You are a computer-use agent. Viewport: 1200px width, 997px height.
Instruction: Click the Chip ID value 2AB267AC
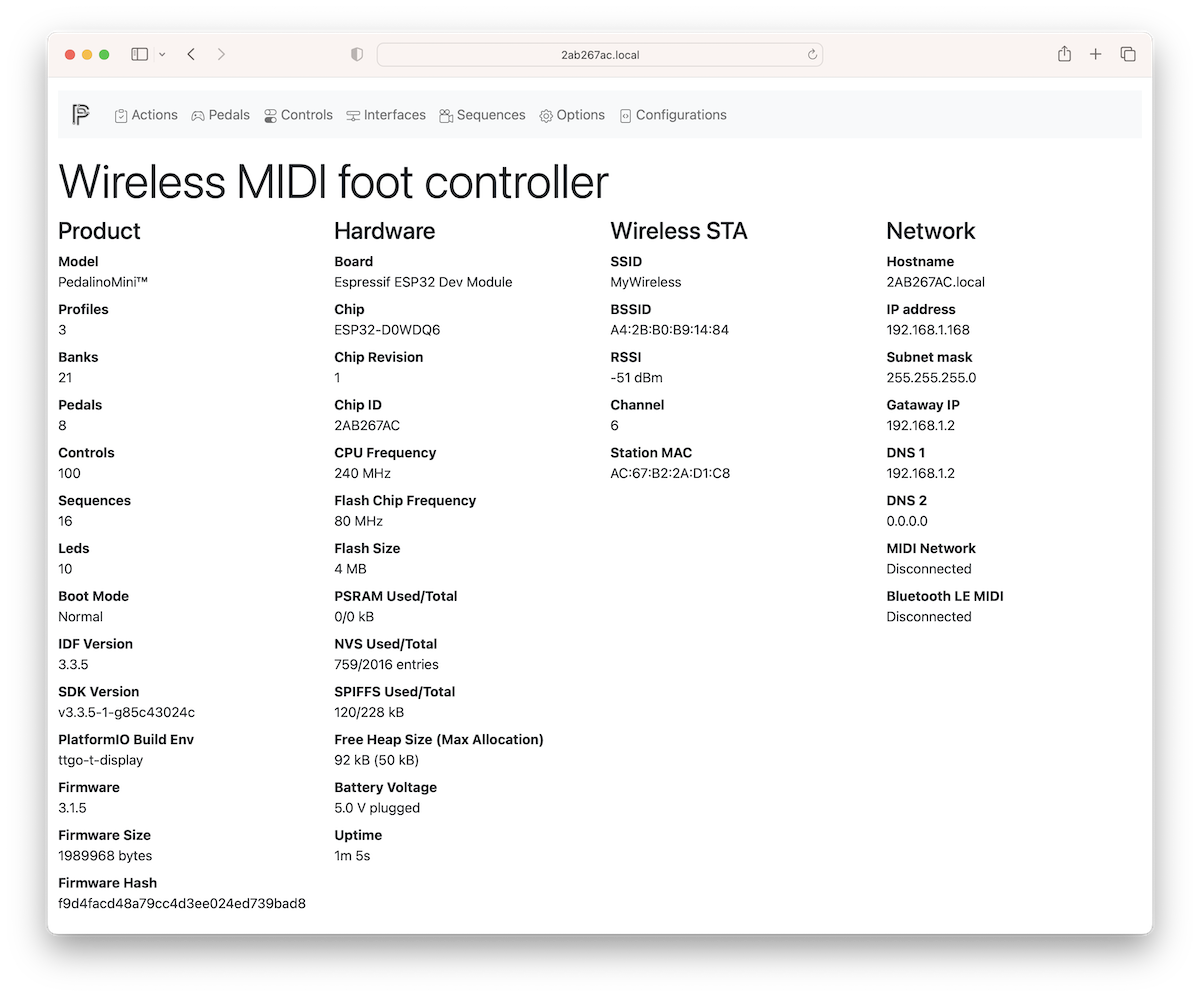tap(367, 425)
